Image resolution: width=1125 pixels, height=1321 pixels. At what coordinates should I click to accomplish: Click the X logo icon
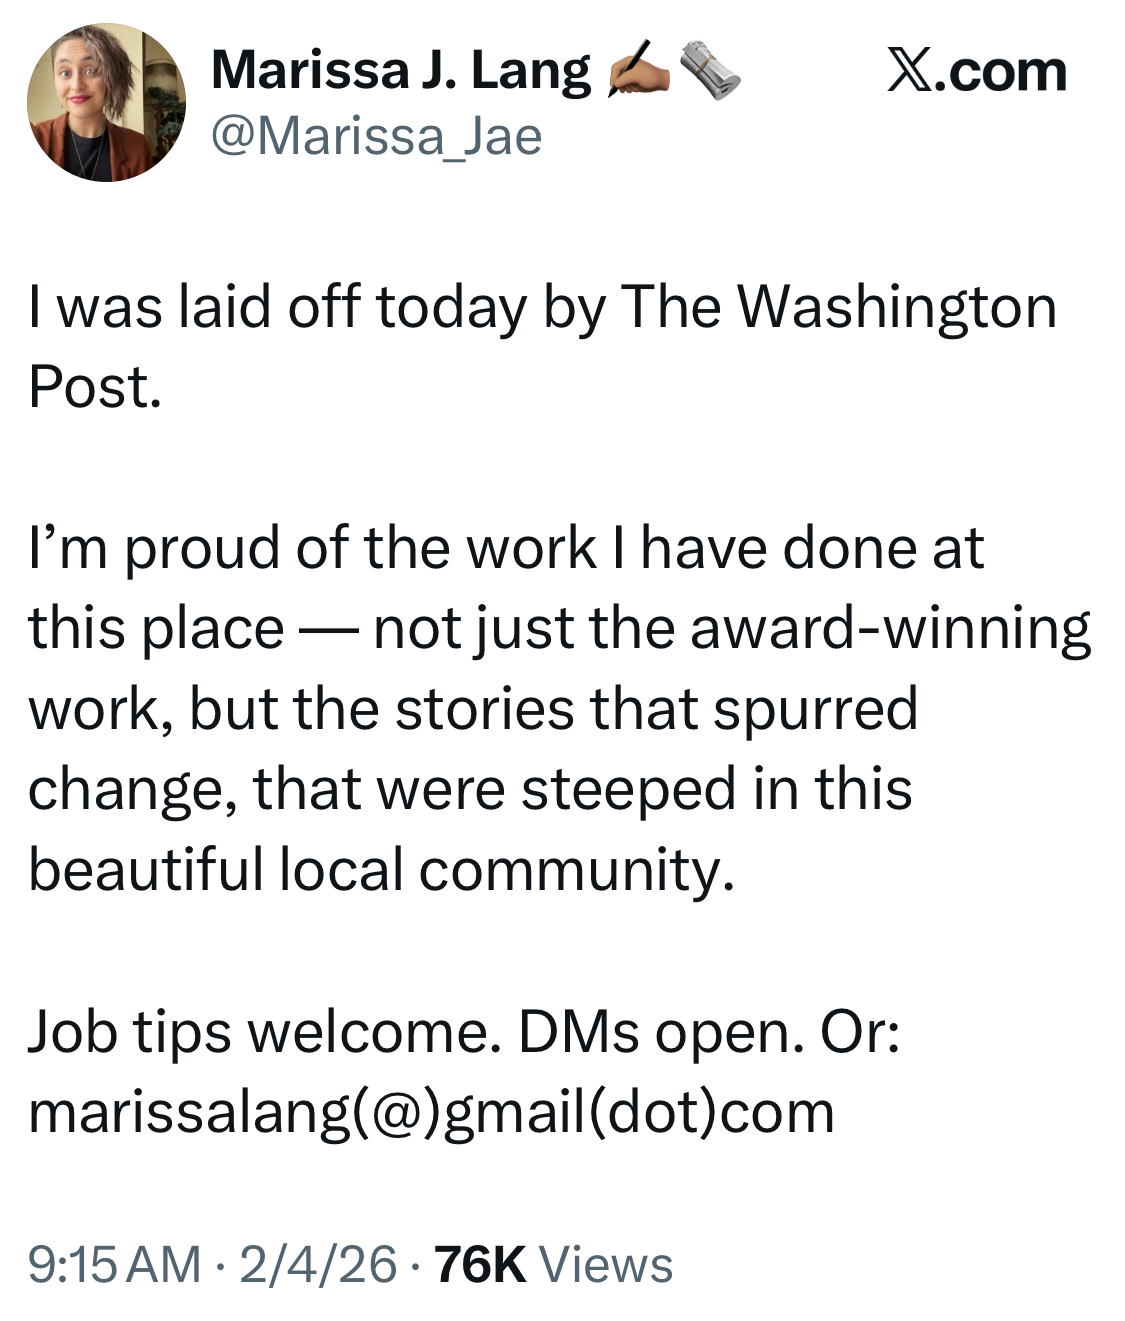click(909, 72)
